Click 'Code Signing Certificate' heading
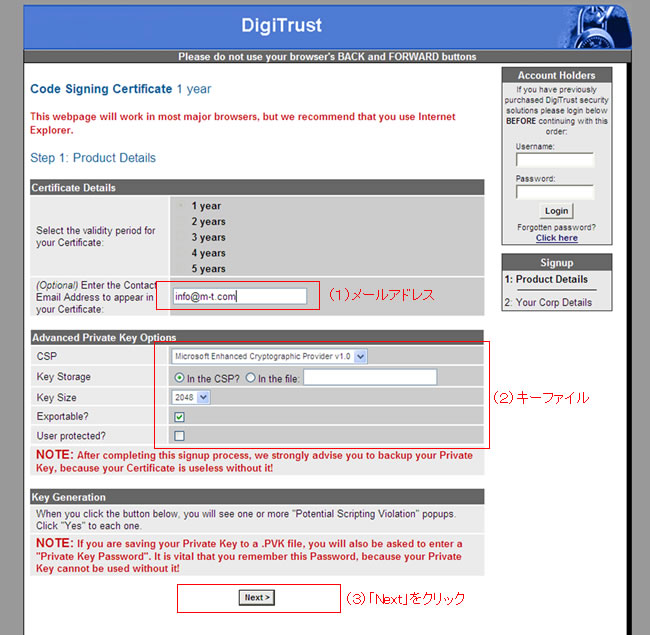This screenshot has height=635, width=650. [x=101, y=89]
